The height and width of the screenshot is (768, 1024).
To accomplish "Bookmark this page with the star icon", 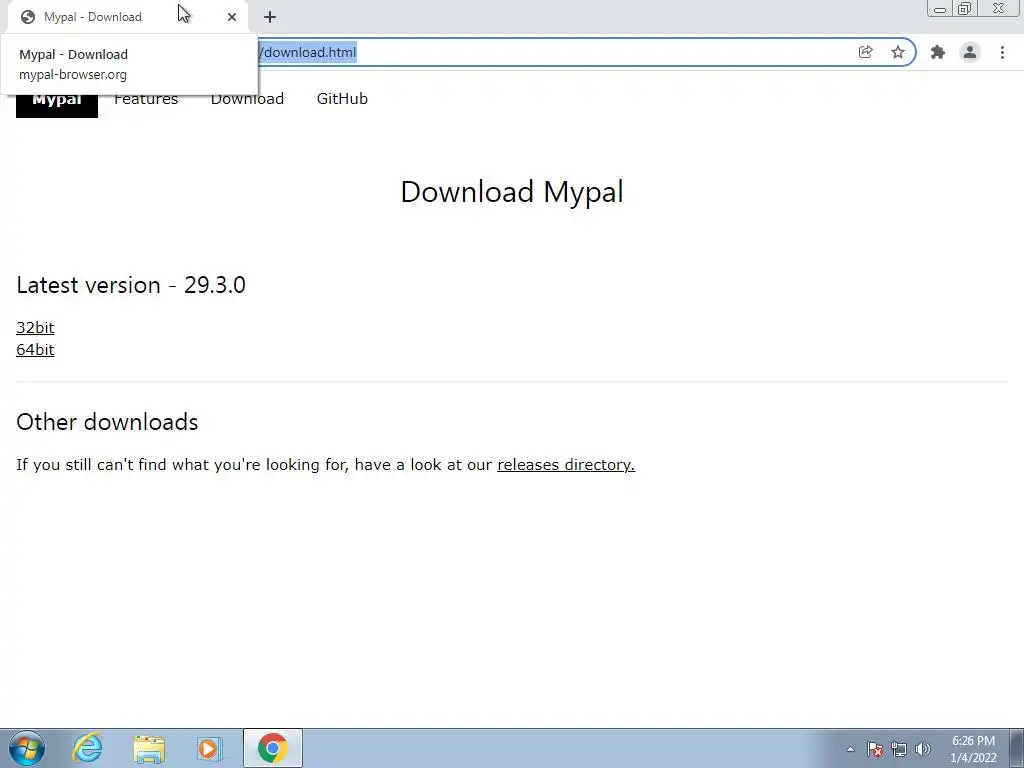I will coord(898,52).
